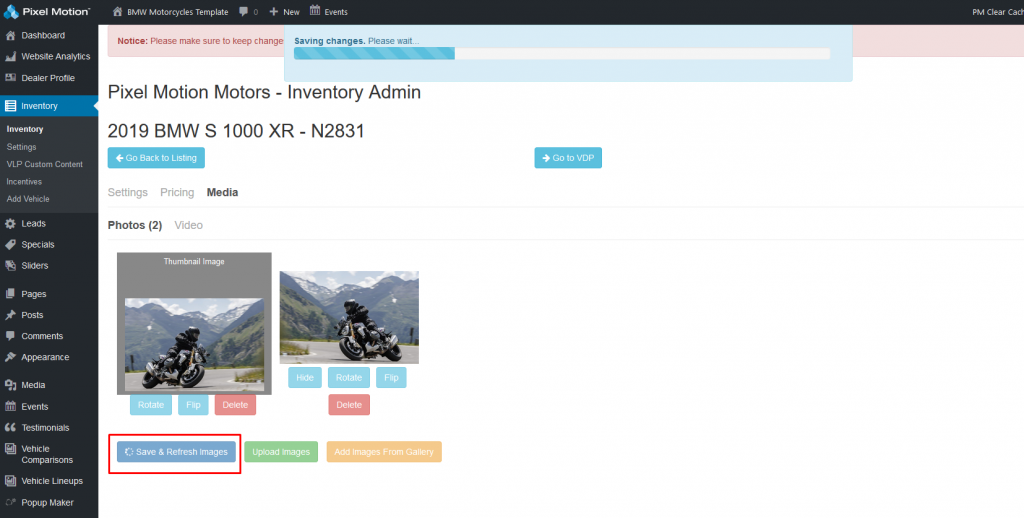The image size is (1024, 518).
Task: Click the Vehicle Lineups icon
Action: (x=10, y=481)
